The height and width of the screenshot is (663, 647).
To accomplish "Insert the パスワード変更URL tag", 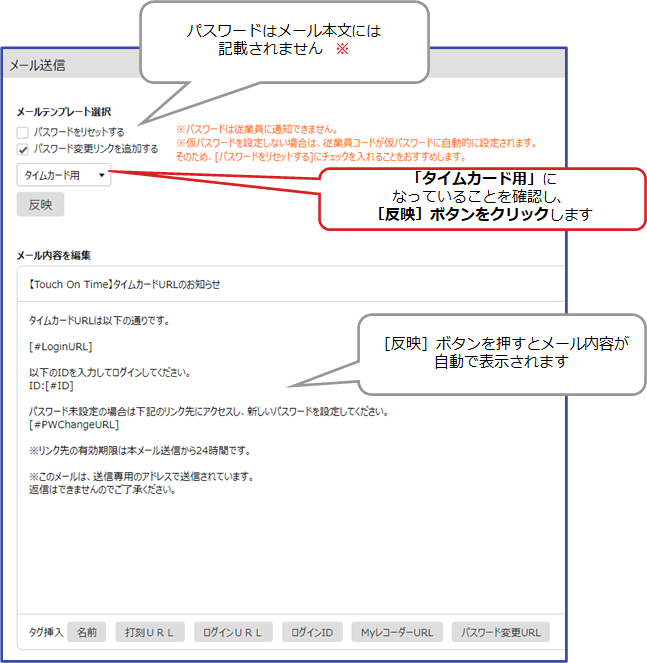I will pyautogui.click(x=500, y=632).
